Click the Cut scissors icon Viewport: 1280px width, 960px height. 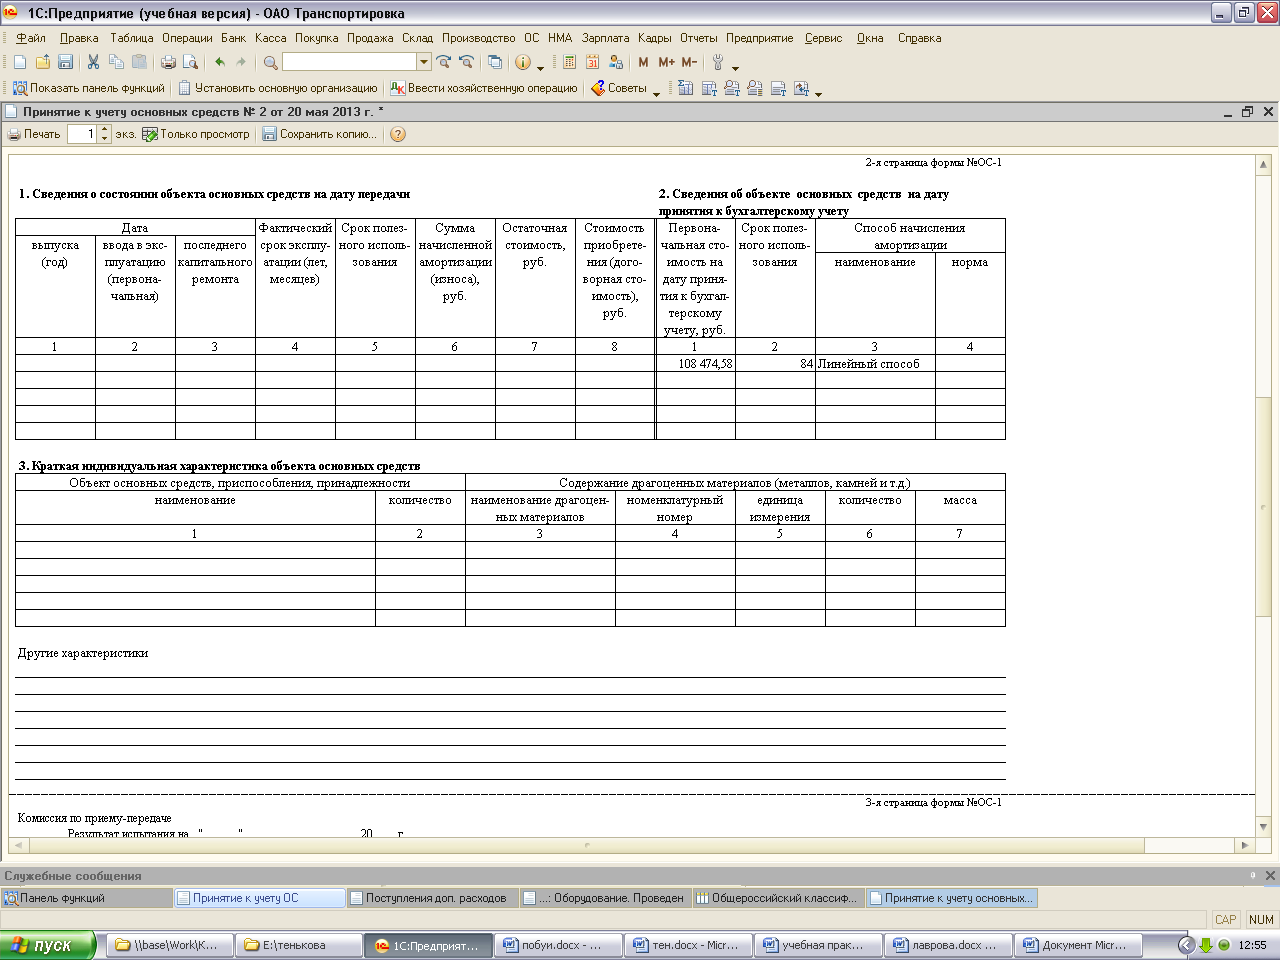94,62
